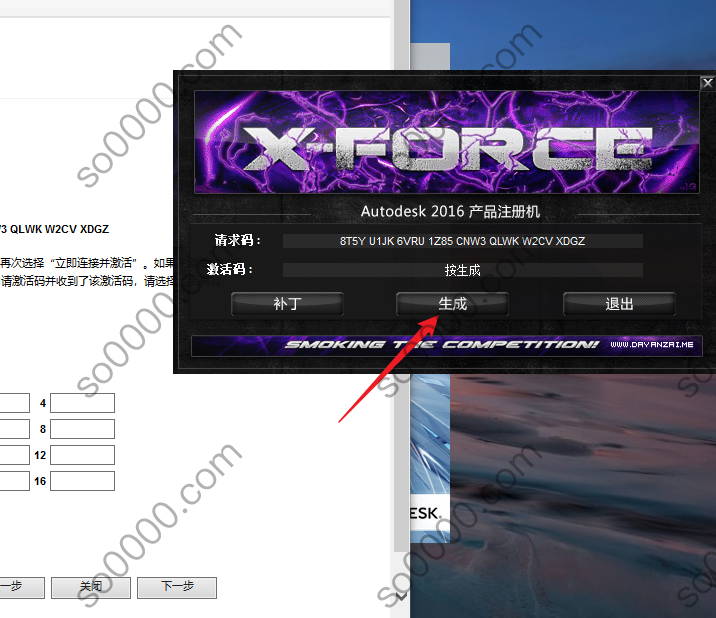Click the 退出 button in X-Force window
This screenshot has width=716, height=618.
[x=619, y=304]
